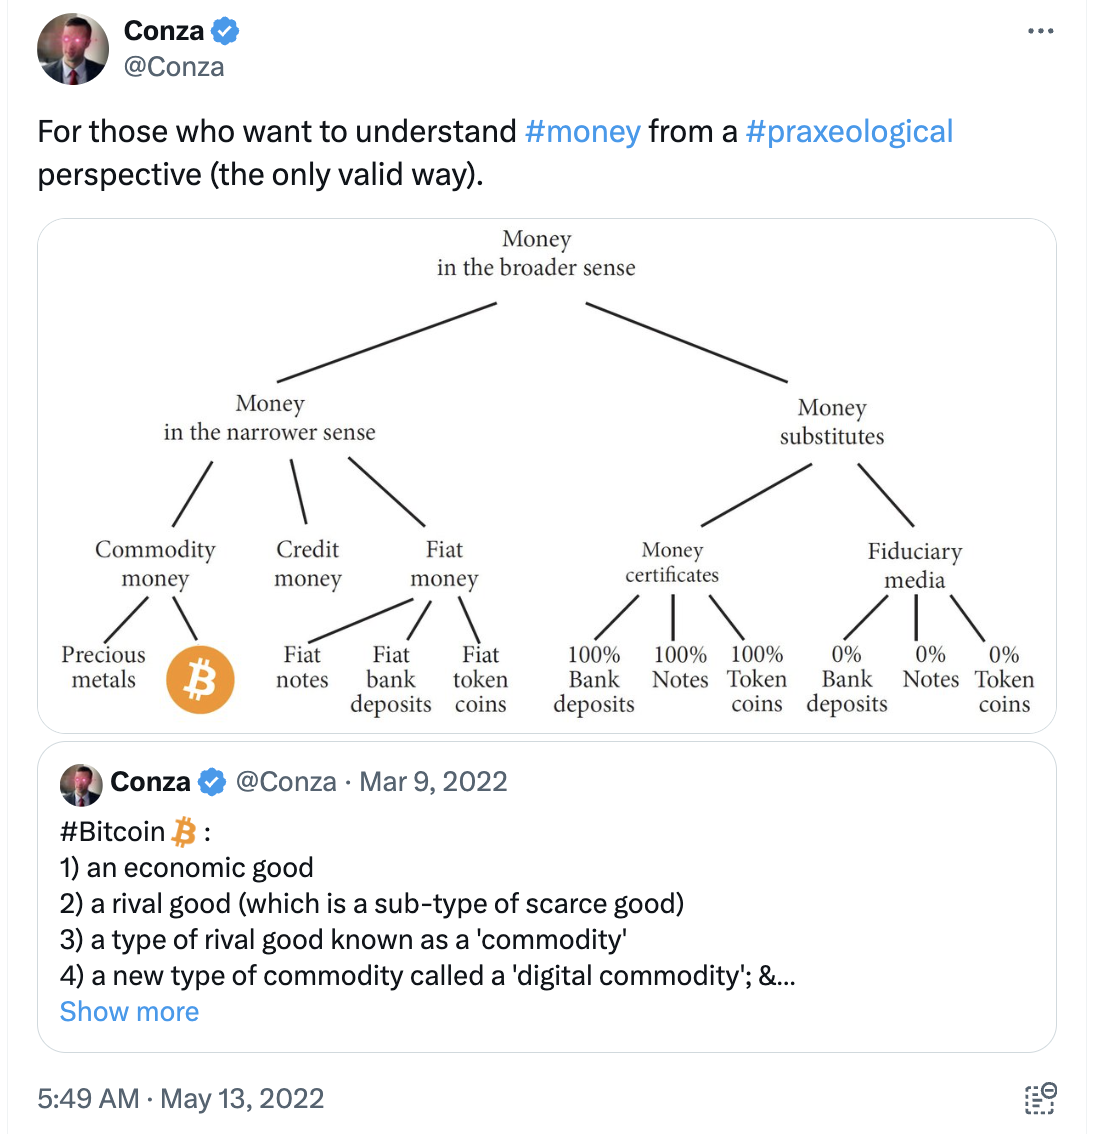
Task: Click the 5:49 AM May 13, 2022 timestamp
Action: click(x=180, y=1098)
